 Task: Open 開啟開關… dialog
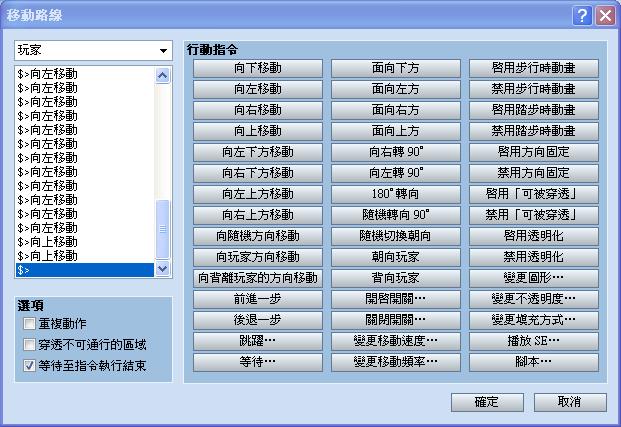point(396,299)
